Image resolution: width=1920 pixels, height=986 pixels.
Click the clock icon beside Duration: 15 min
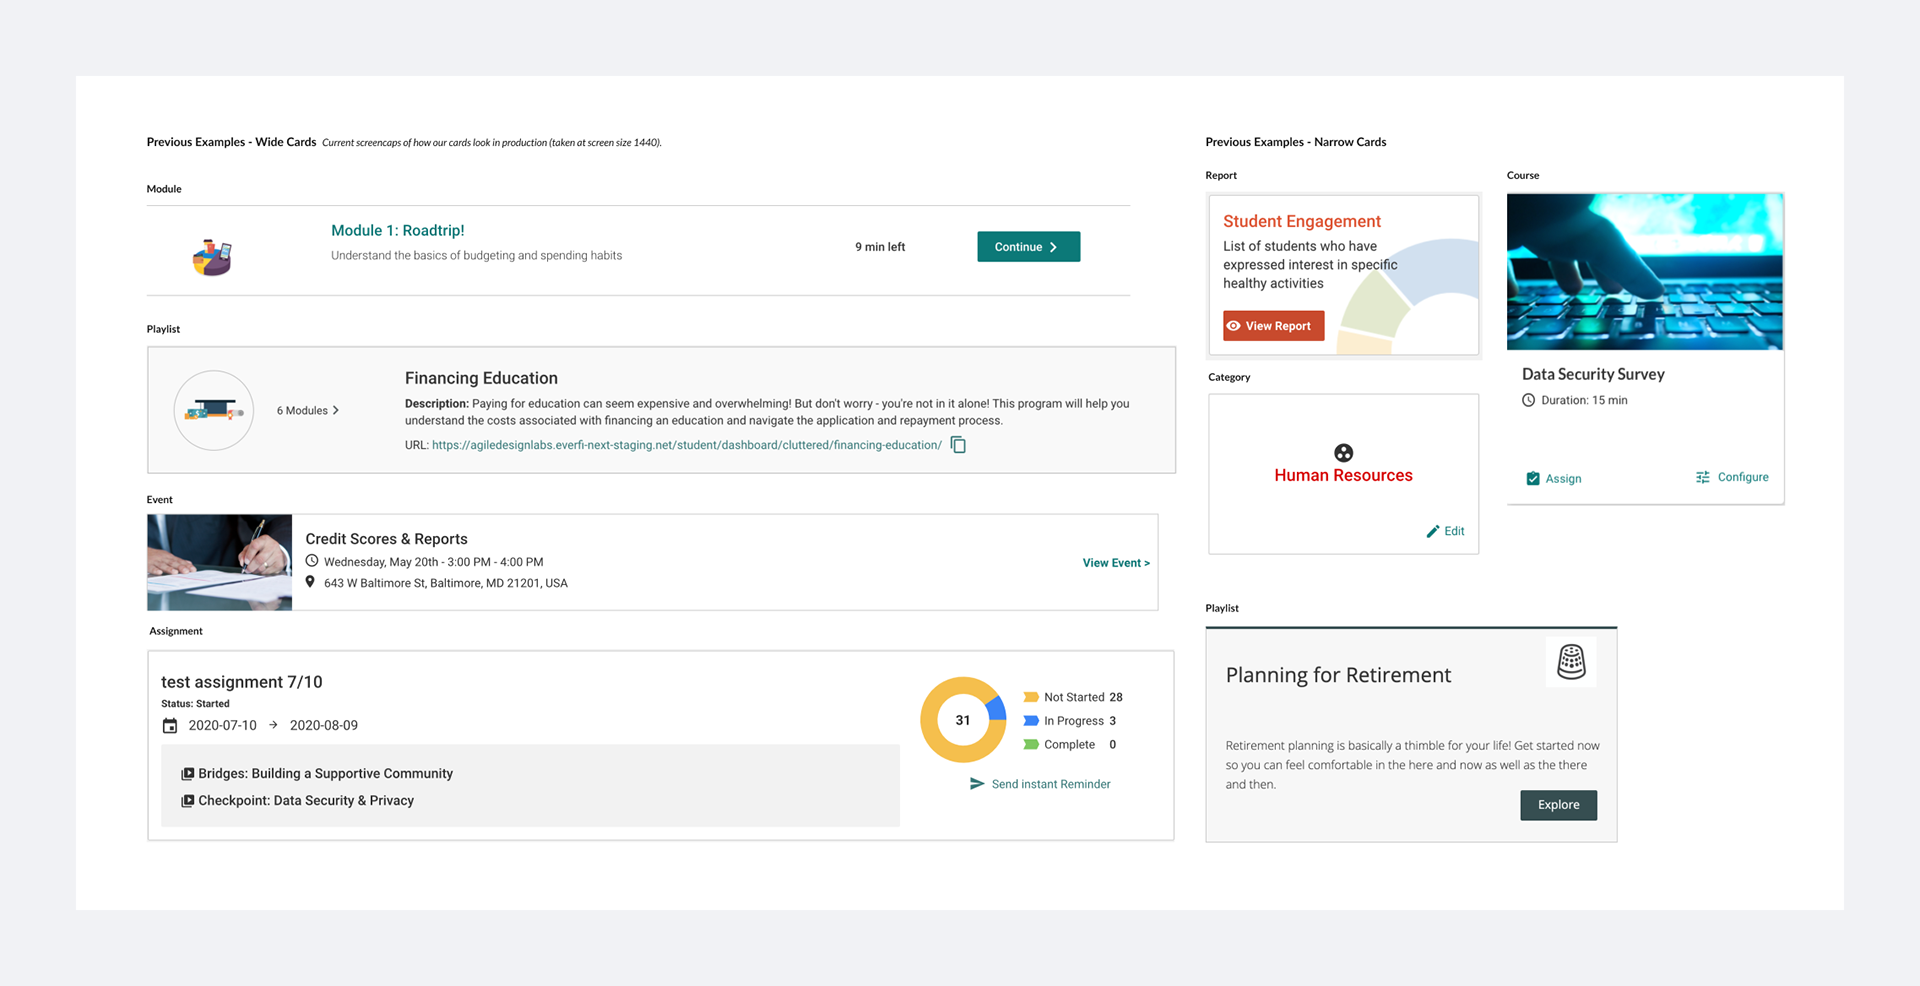(x=1528, y=400)
